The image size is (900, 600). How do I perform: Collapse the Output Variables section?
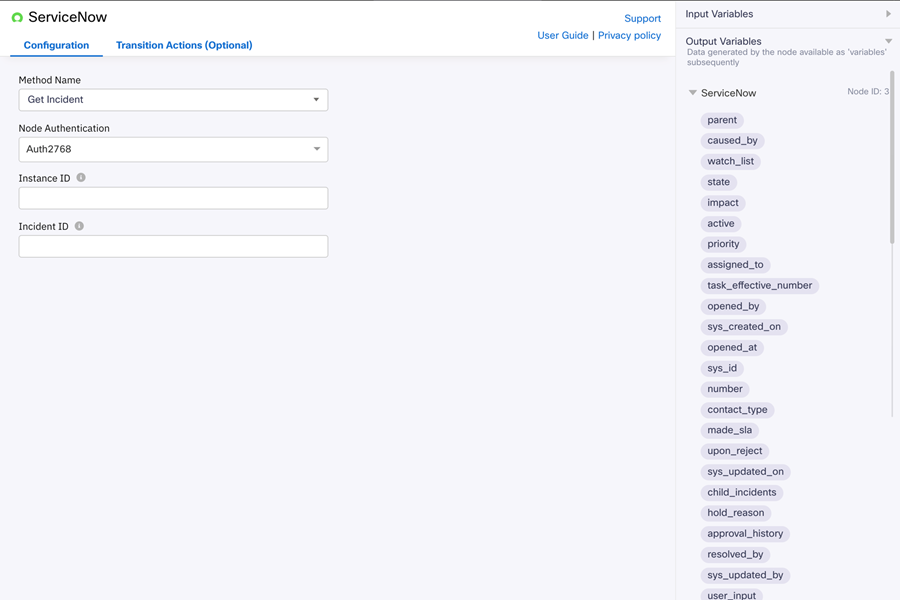(x=889, y=41)
